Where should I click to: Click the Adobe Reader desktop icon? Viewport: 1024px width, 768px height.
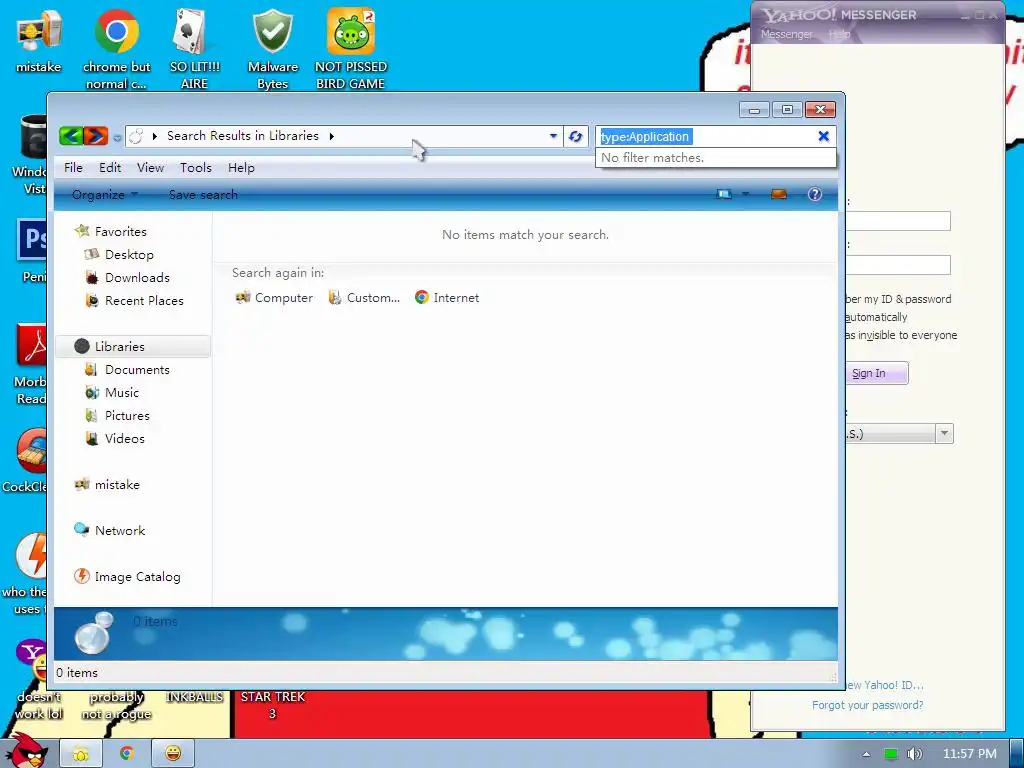pos(31,362)
